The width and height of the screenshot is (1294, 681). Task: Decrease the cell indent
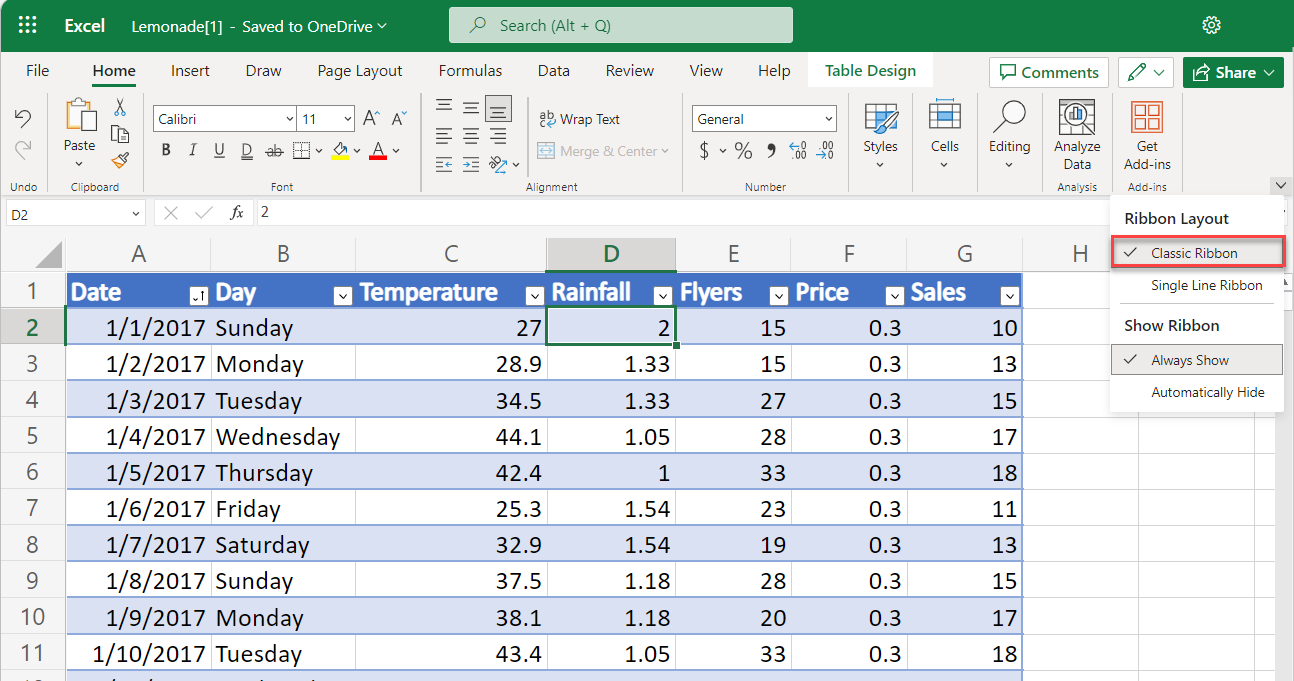444,164
